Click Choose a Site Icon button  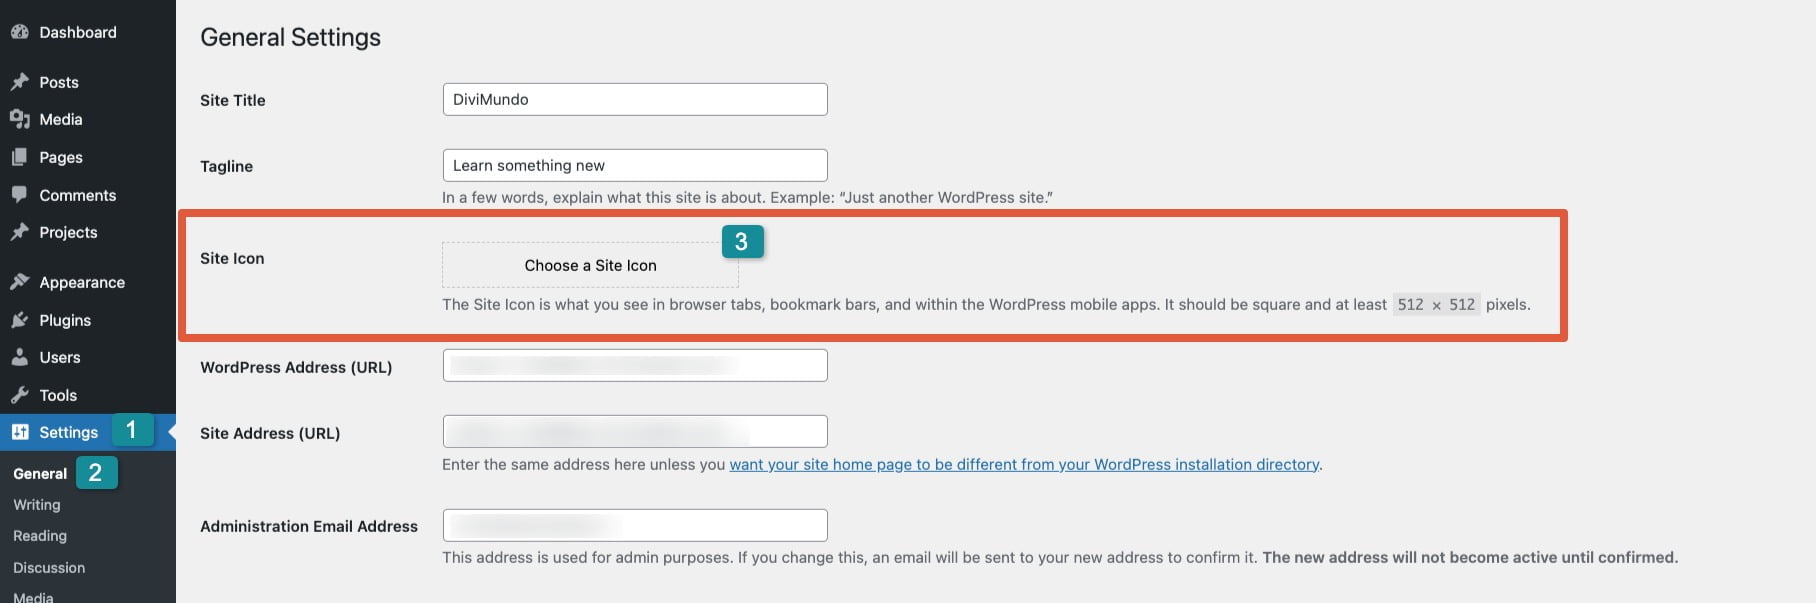590,265
